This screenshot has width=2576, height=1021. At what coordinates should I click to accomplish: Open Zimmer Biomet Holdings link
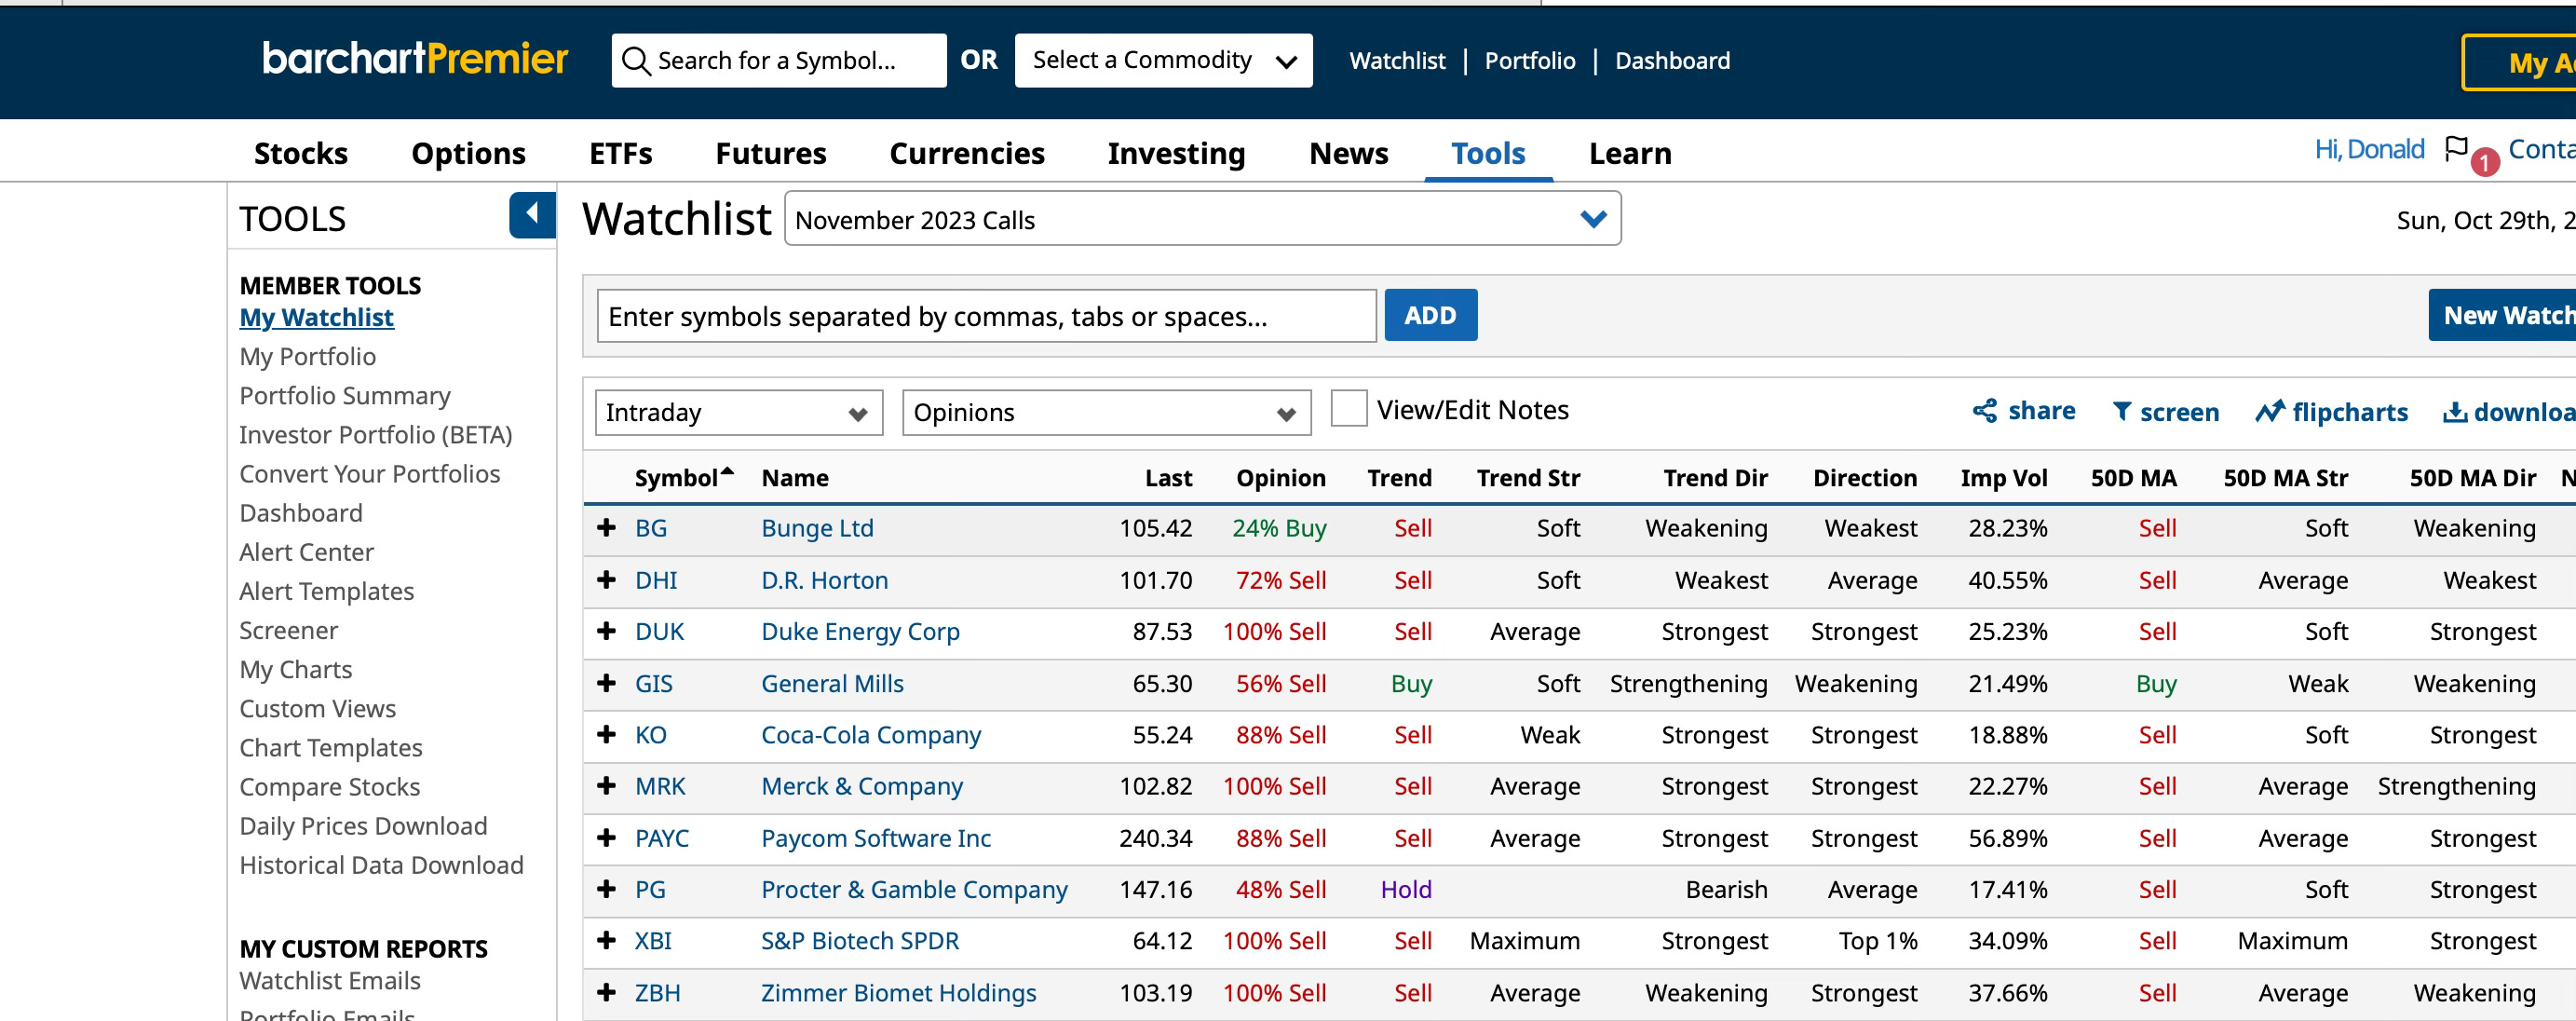click(x=898, y=993)
